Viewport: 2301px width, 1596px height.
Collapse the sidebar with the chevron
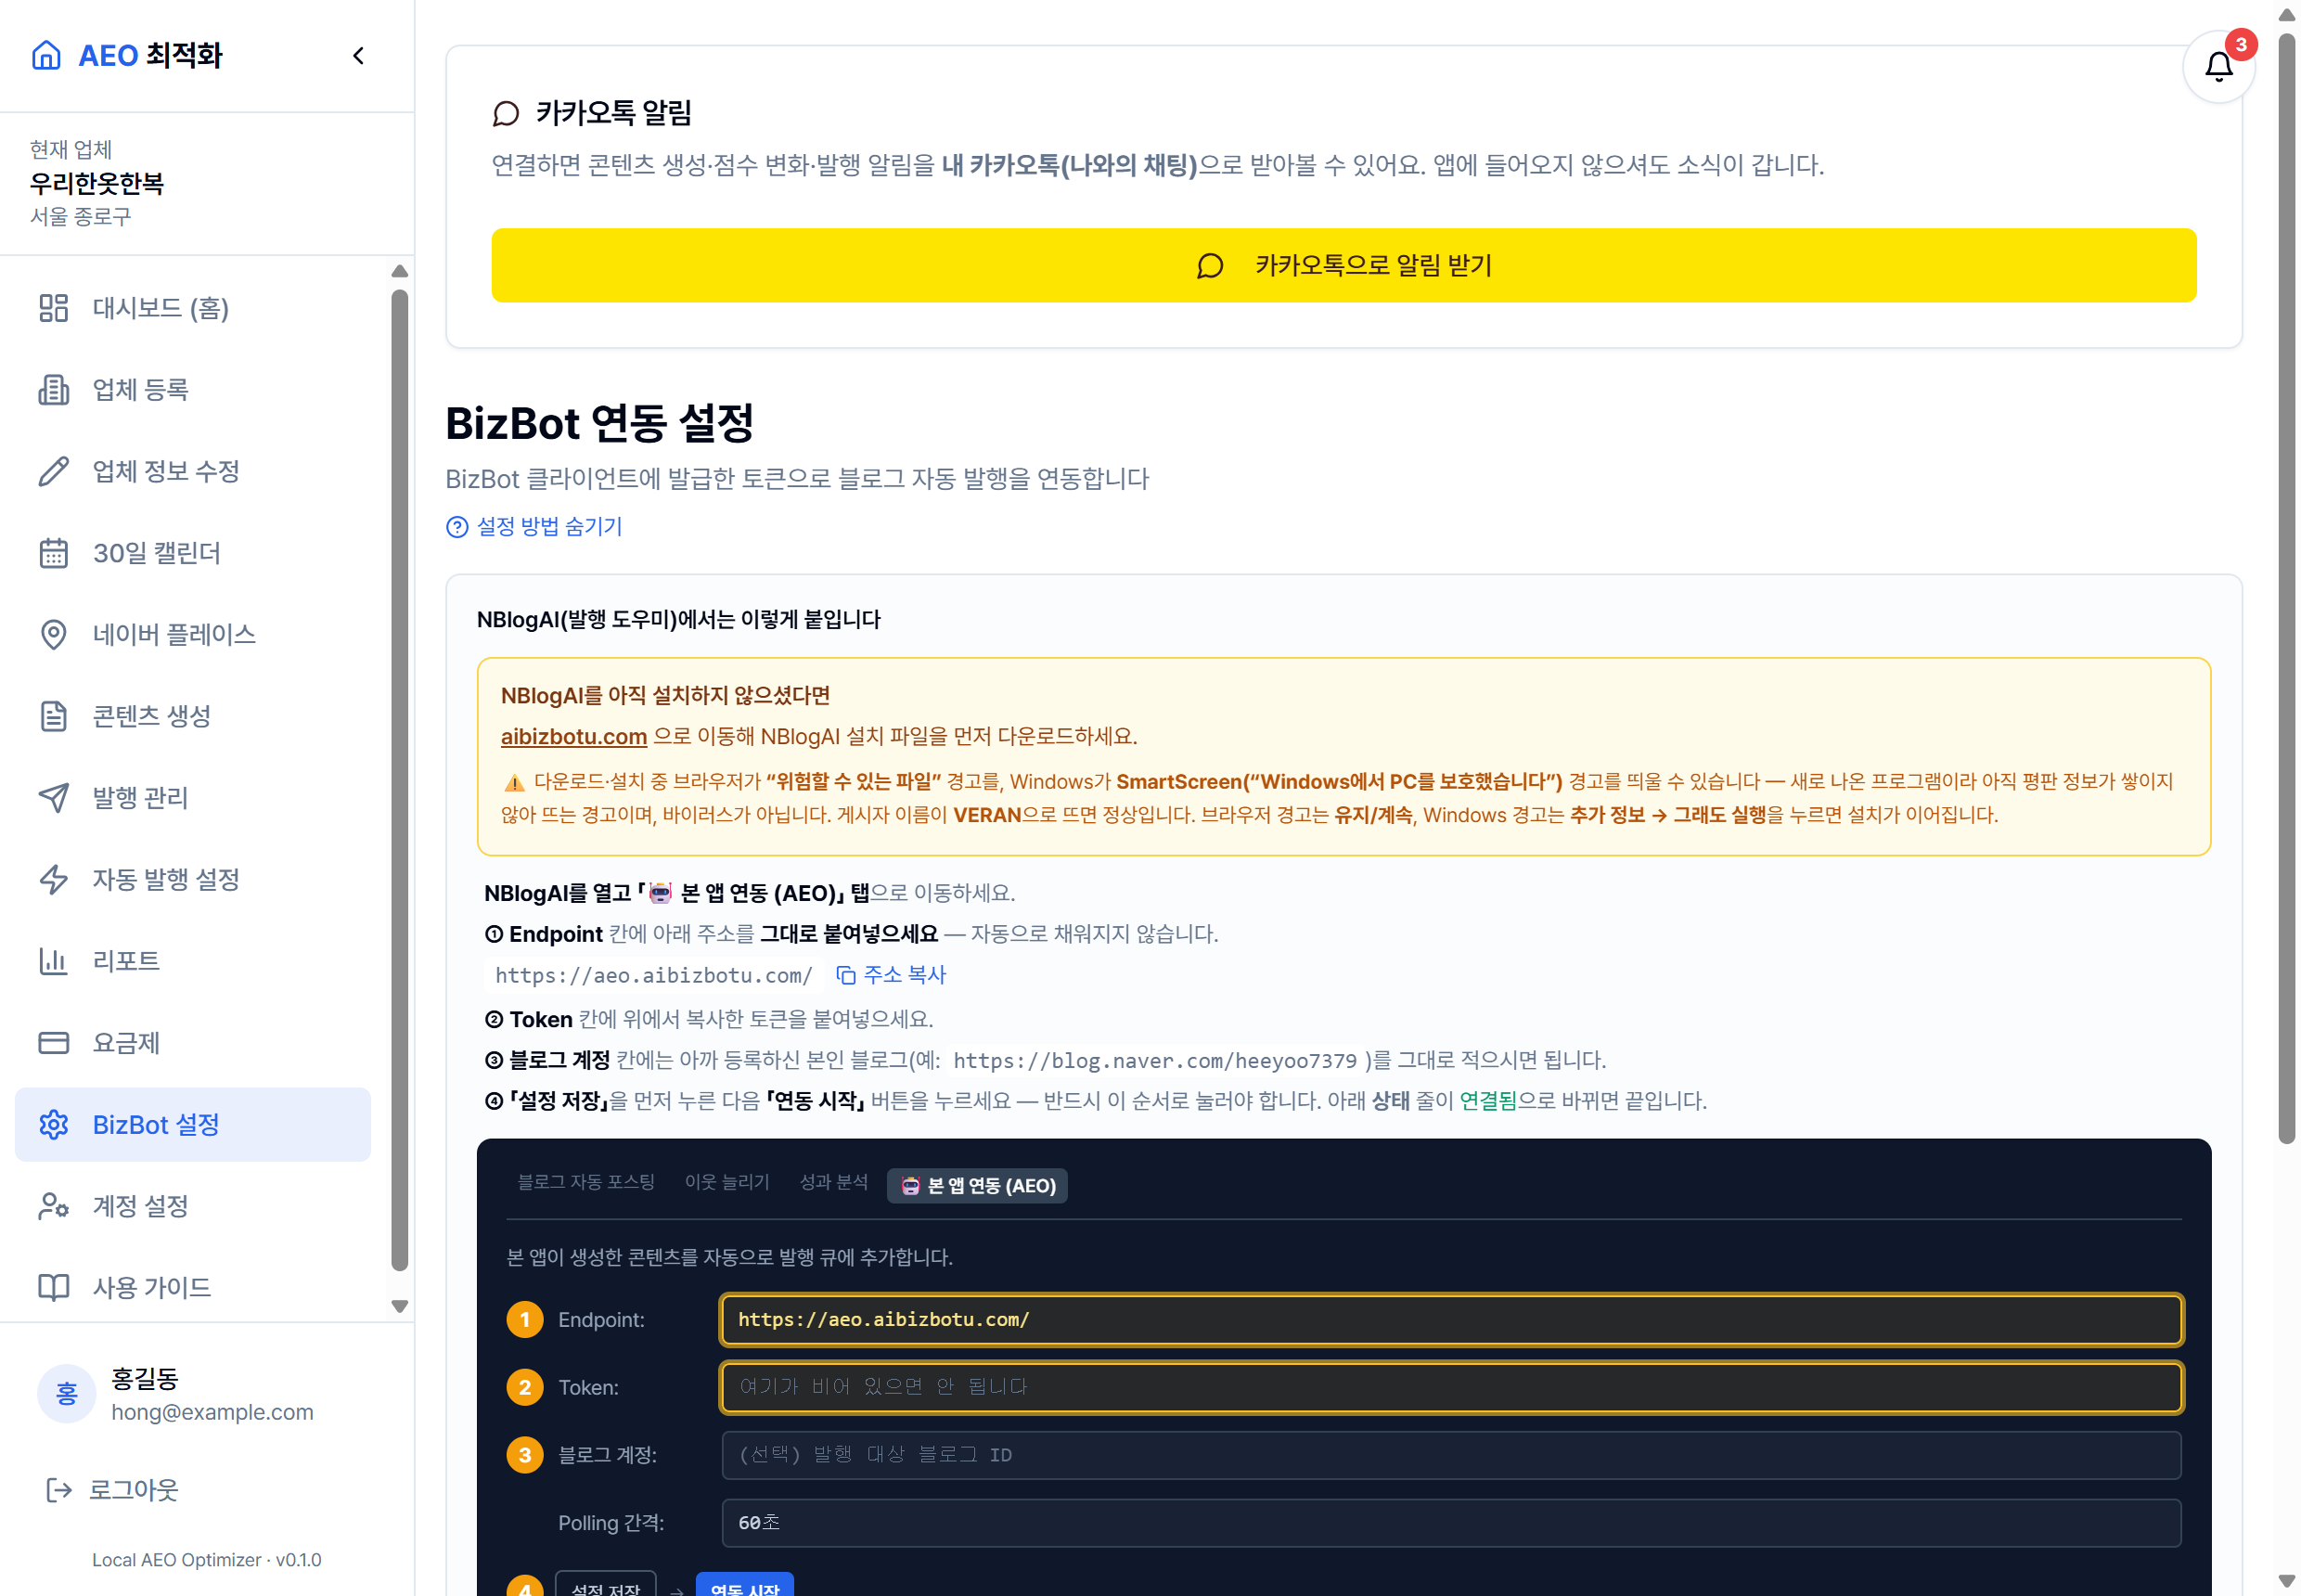(x=359, y=56)
